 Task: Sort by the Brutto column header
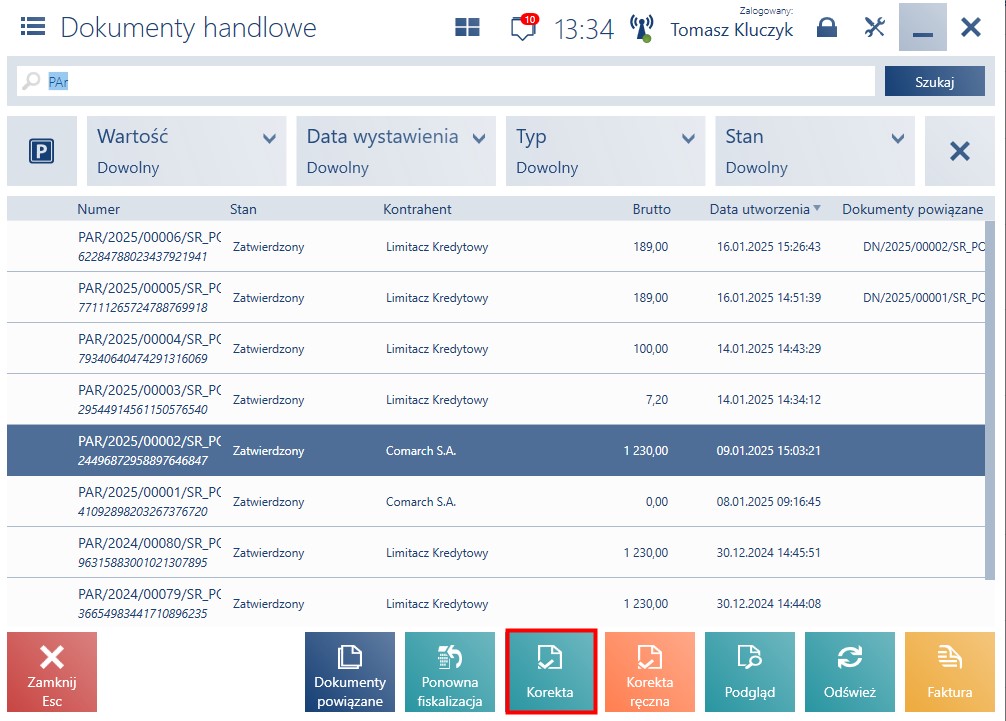pos(651,209)
